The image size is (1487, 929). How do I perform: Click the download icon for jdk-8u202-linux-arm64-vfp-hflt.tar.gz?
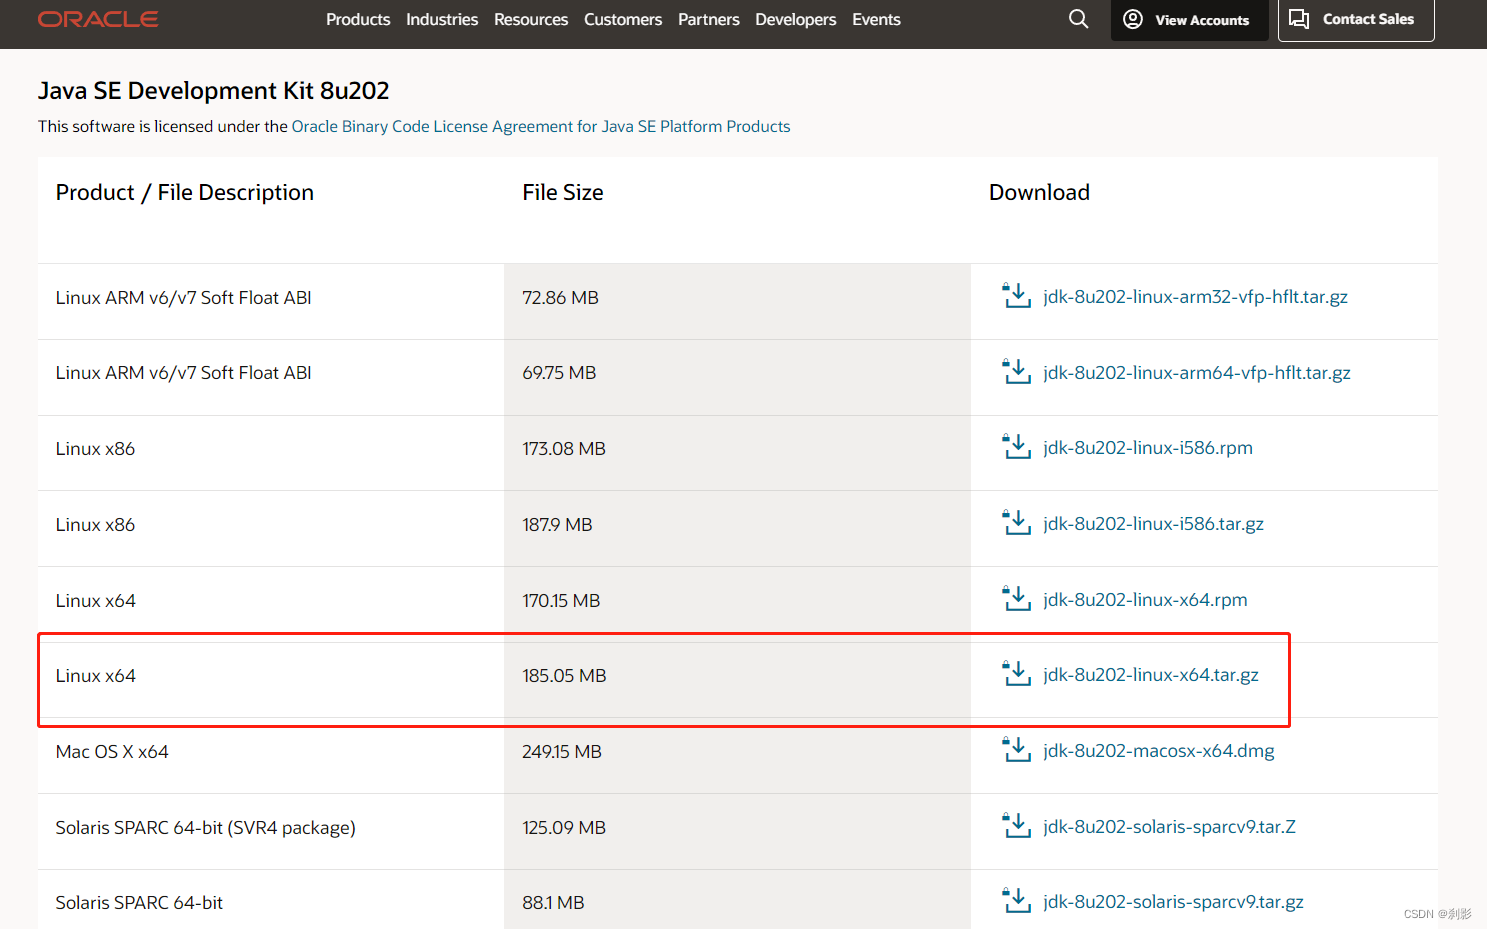[x=1016, y=371]
